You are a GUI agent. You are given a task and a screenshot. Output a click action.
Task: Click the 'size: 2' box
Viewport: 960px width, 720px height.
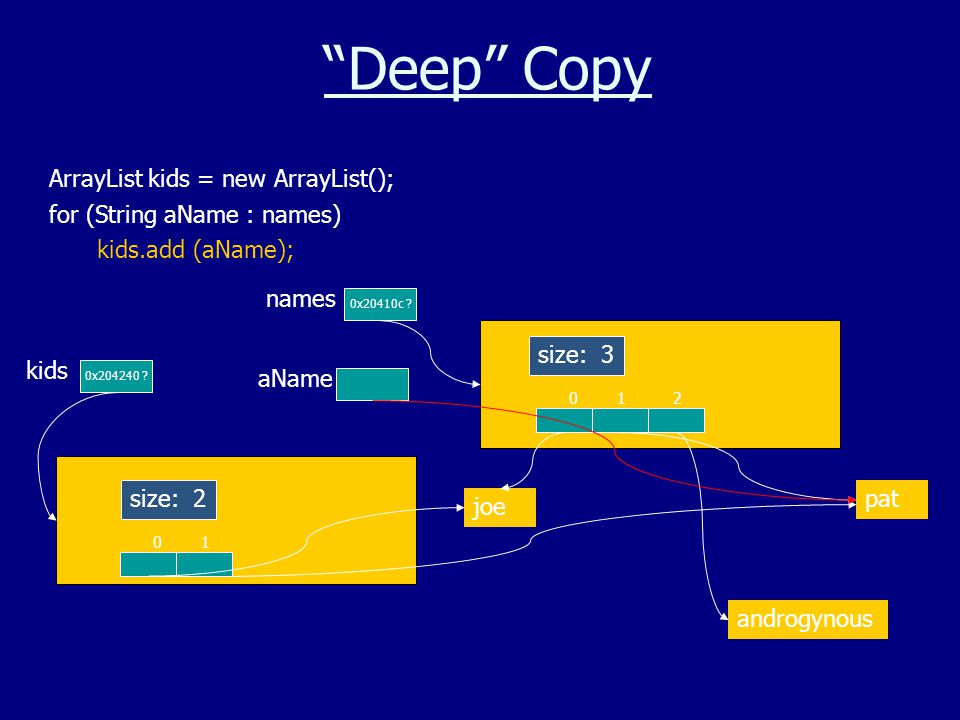(x=169, y=500)
